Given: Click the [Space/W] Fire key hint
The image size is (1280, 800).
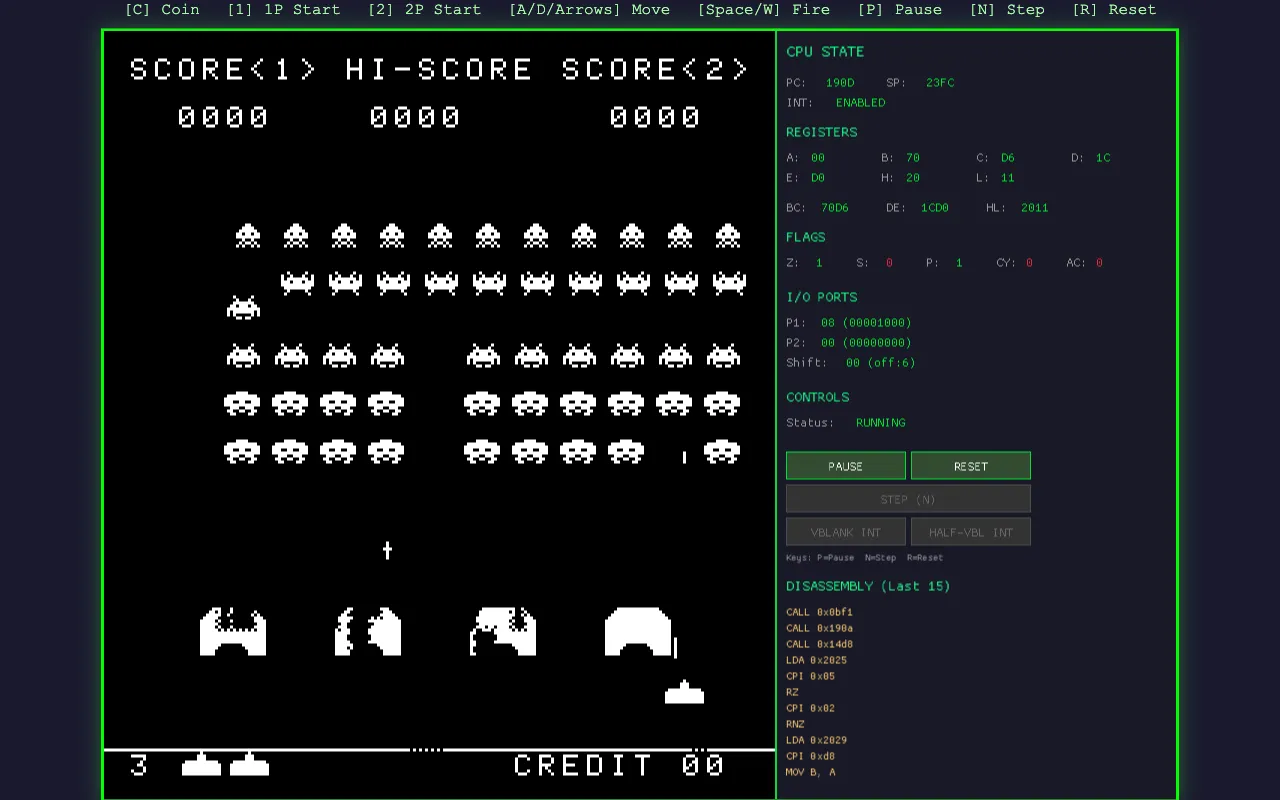Looking at the screenshot, I should [x=764, y=9].
